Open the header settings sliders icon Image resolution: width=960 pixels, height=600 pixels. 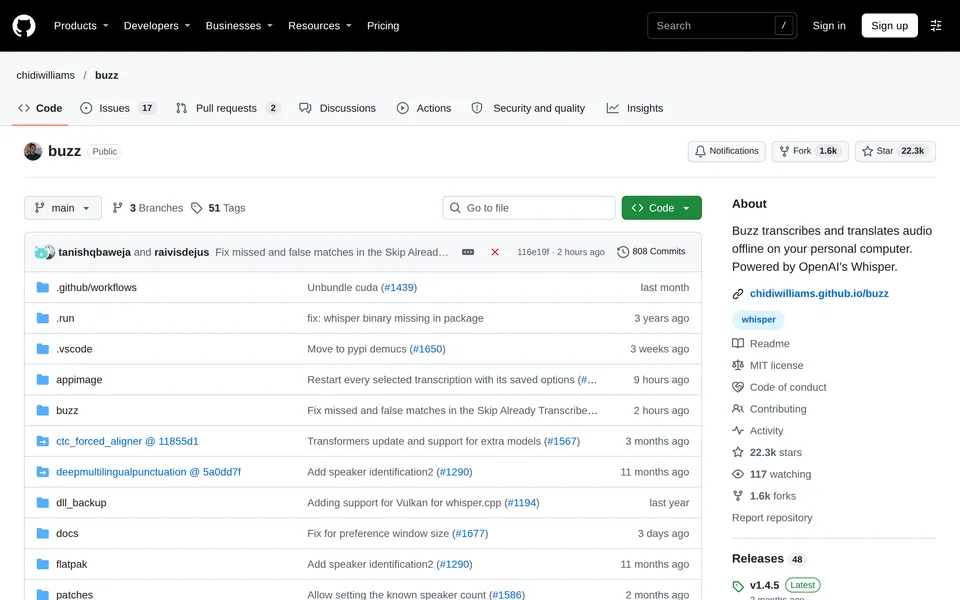coord(936,26)
